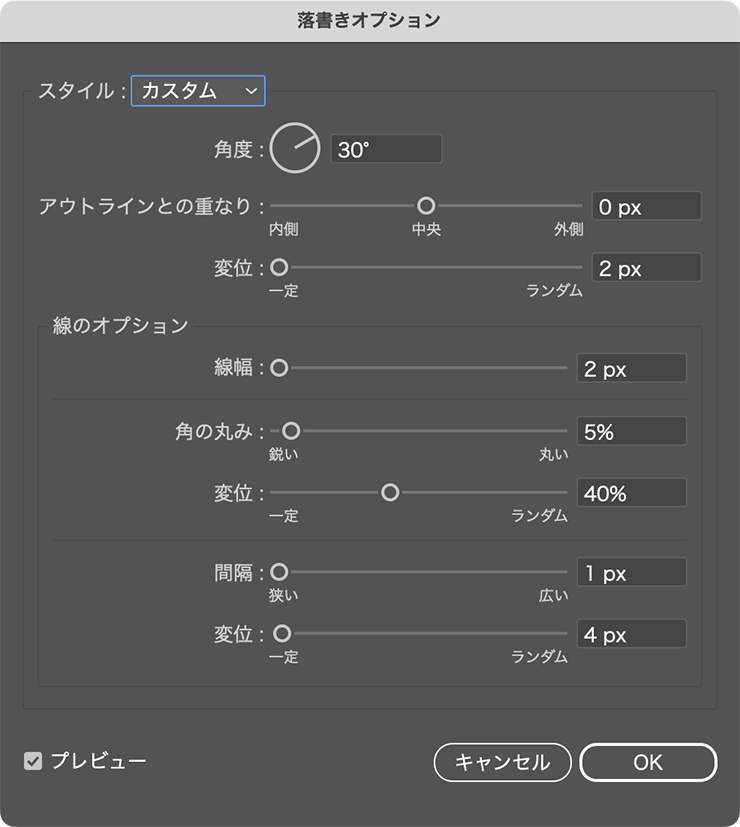
Task: Click the 40% 変位 slider handle
Action: pyautogui.click(x=390, y=492)
